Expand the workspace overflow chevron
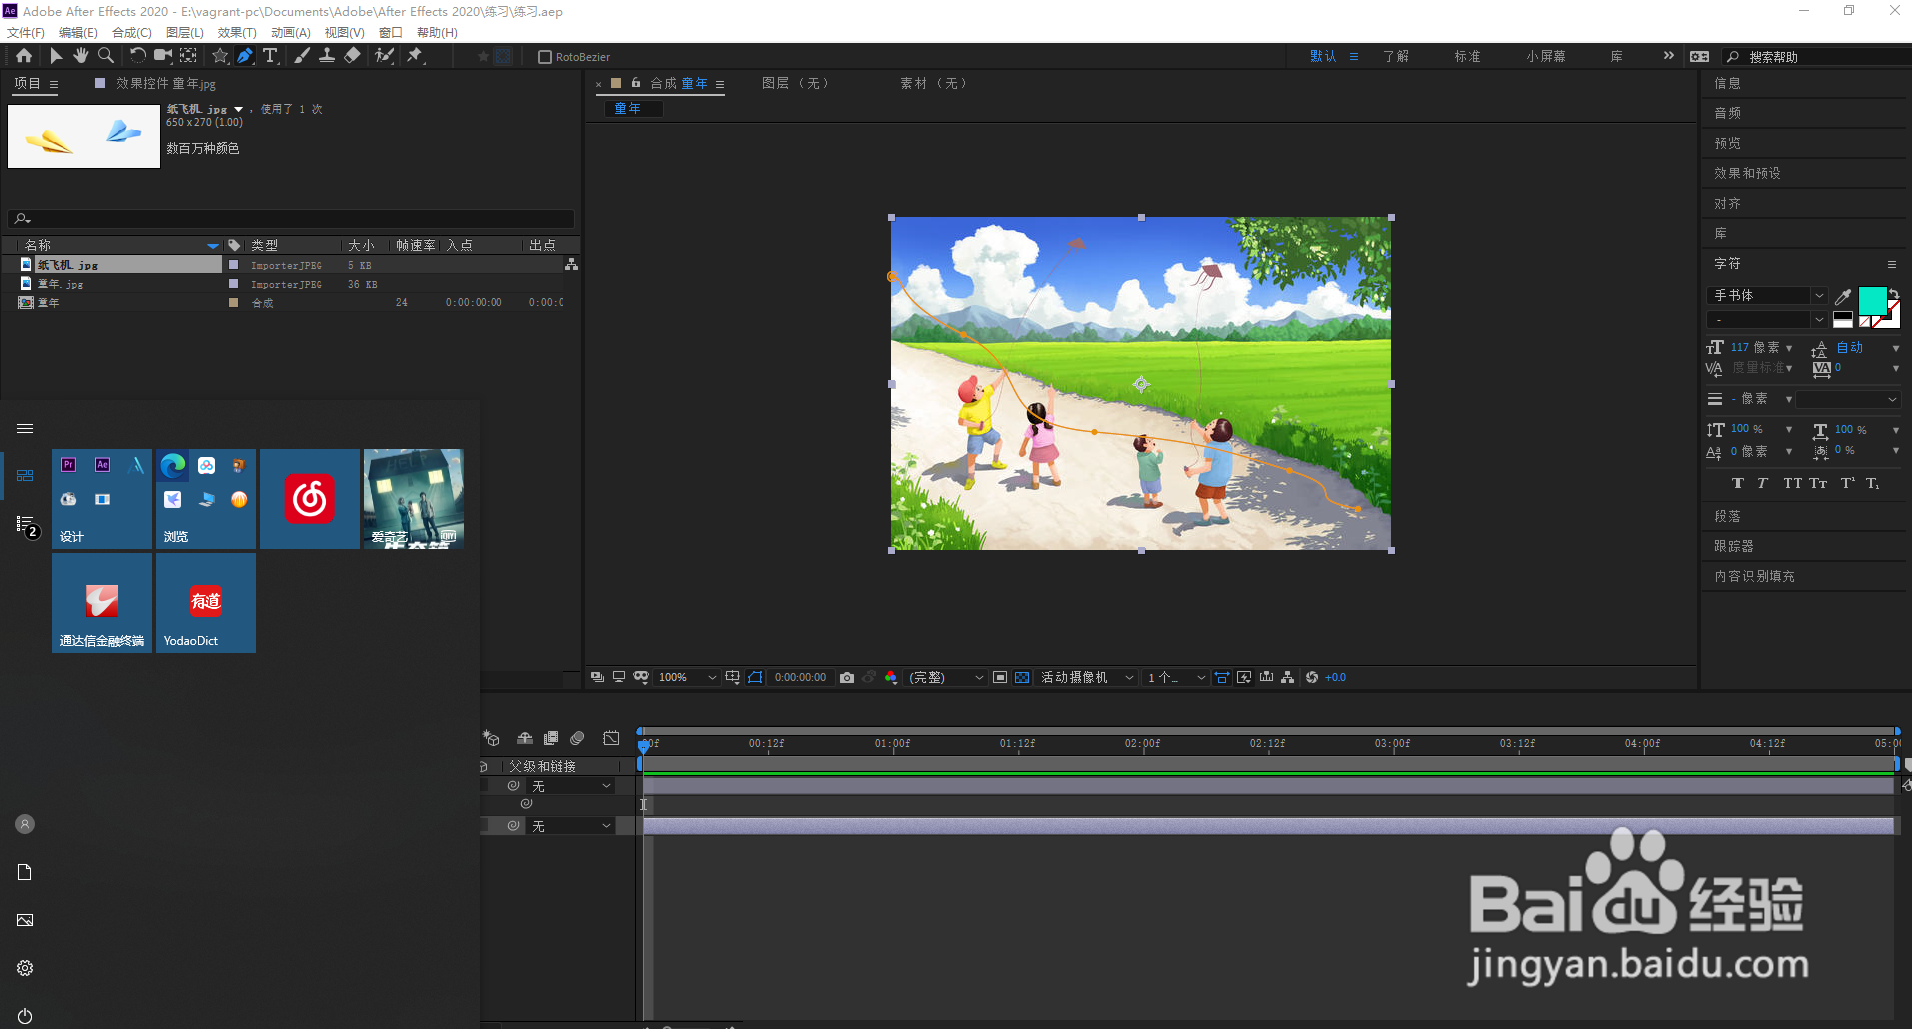Viewport: 1912px width, 1029px height. click(1668, 56)
